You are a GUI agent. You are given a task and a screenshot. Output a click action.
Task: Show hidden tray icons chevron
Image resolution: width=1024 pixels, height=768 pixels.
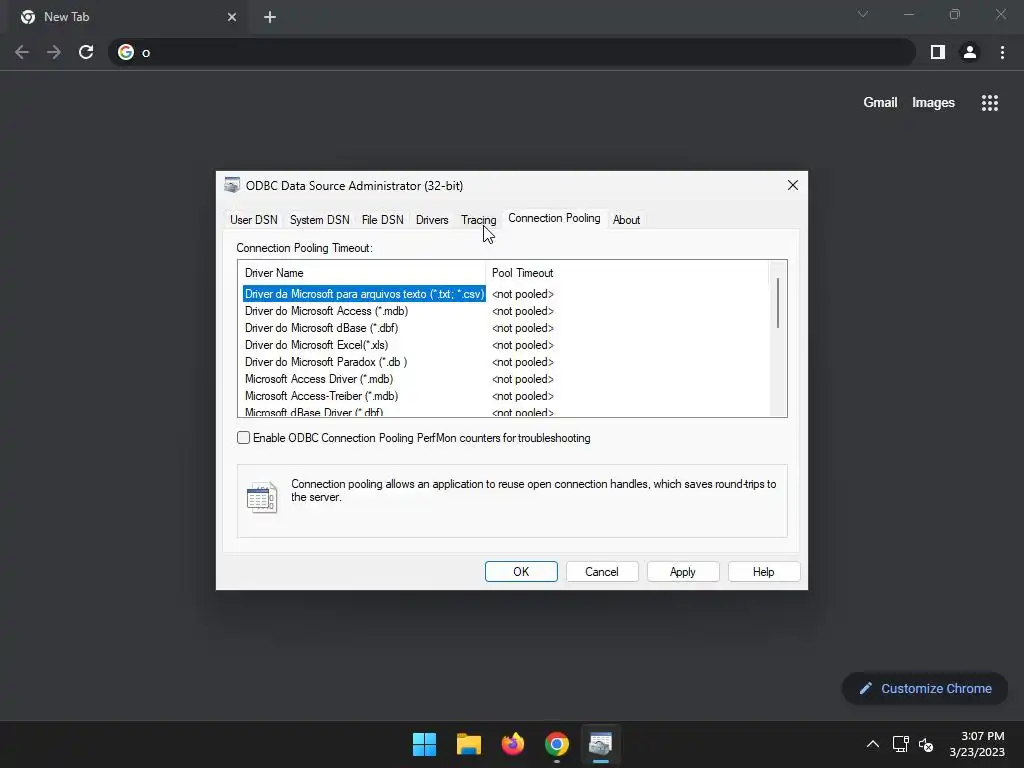pyautogui.click(x=872, y=744)
